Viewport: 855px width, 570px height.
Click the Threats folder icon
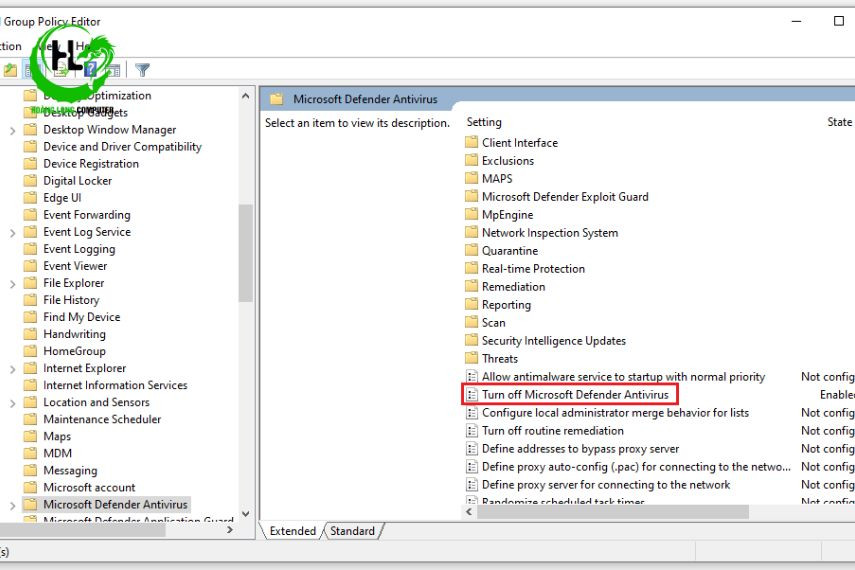[472, 358]
